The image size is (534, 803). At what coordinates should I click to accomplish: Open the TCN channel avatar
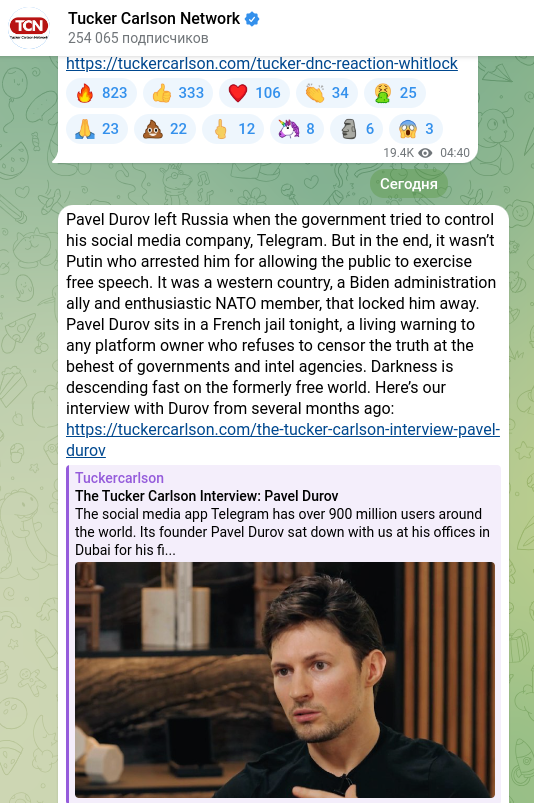pos(29,28)
